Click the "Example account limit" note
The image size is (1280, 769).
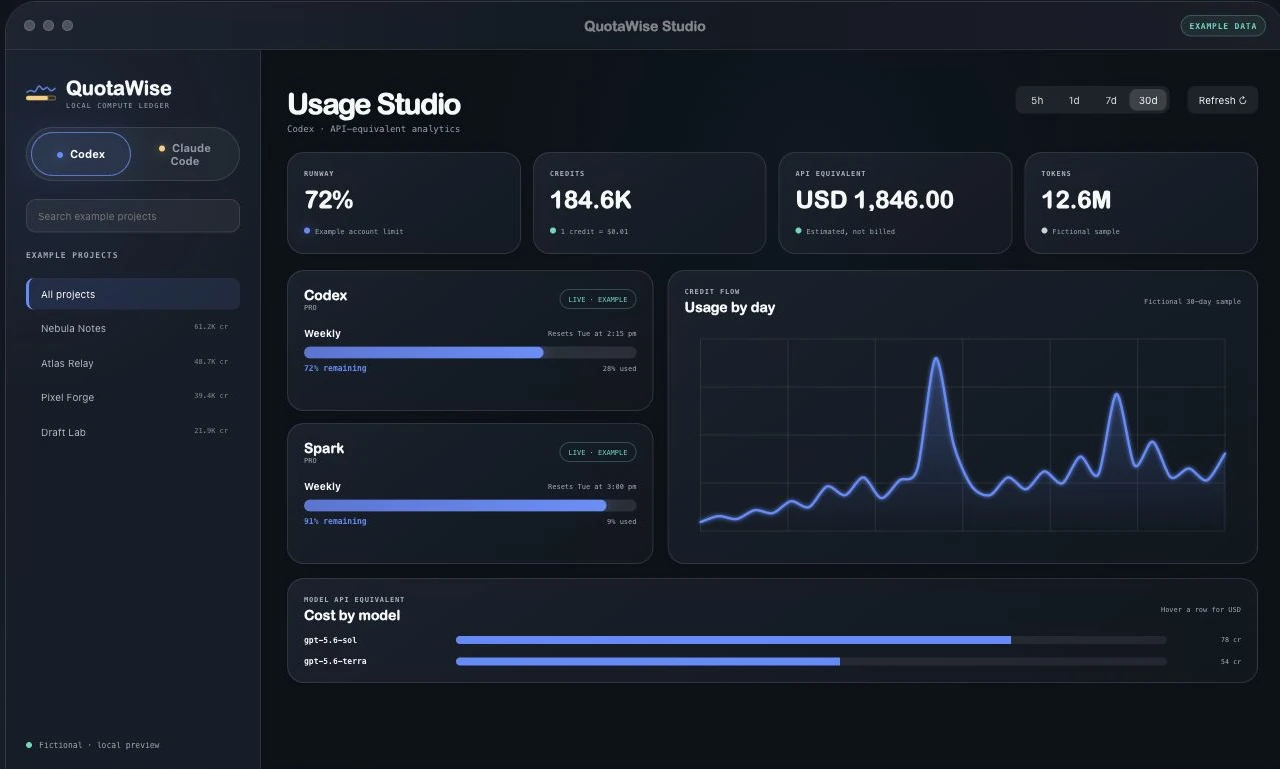click(359, 232)
